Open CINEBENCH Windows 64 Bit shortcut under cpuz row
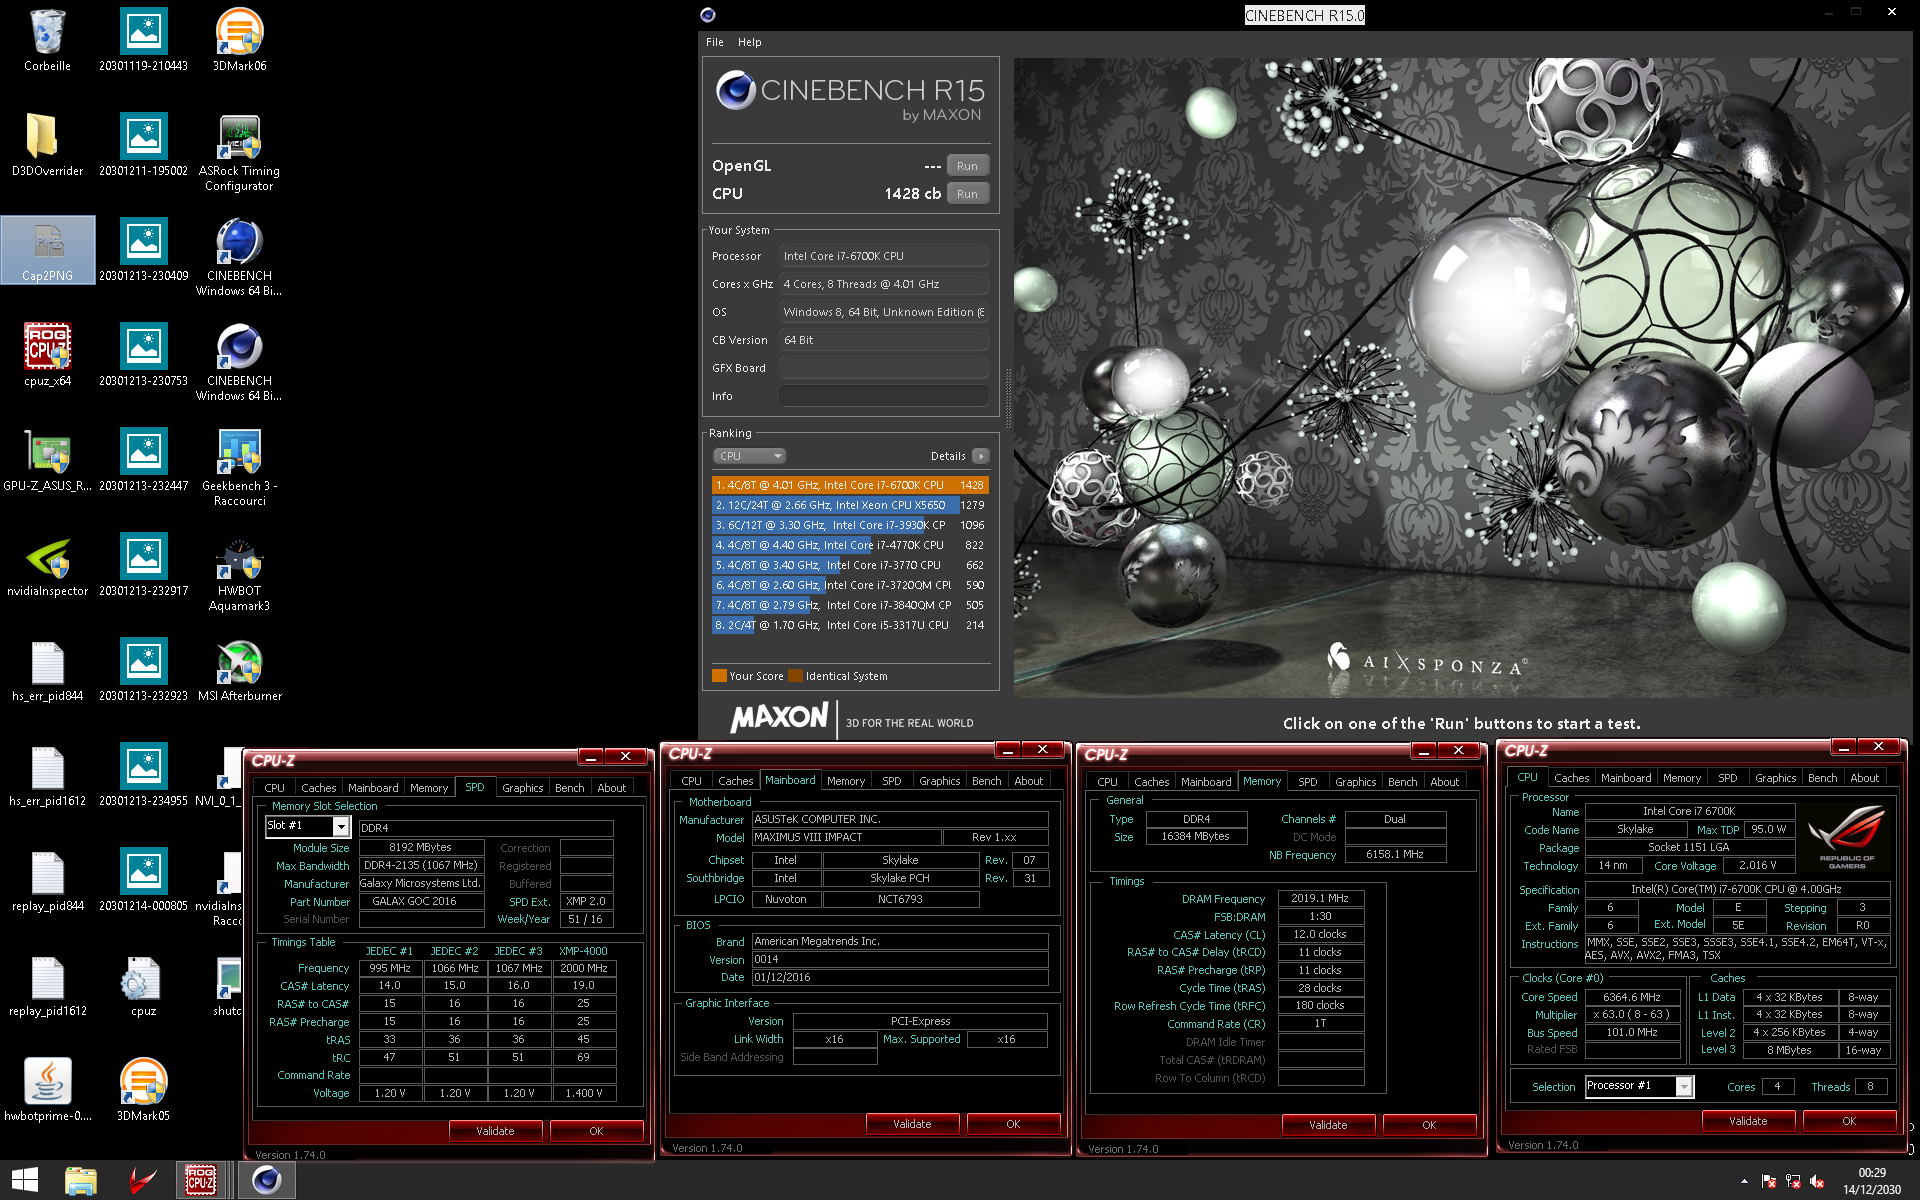Image resolution: width=1920 pixels, height=1200 pixels. (239, 363)
